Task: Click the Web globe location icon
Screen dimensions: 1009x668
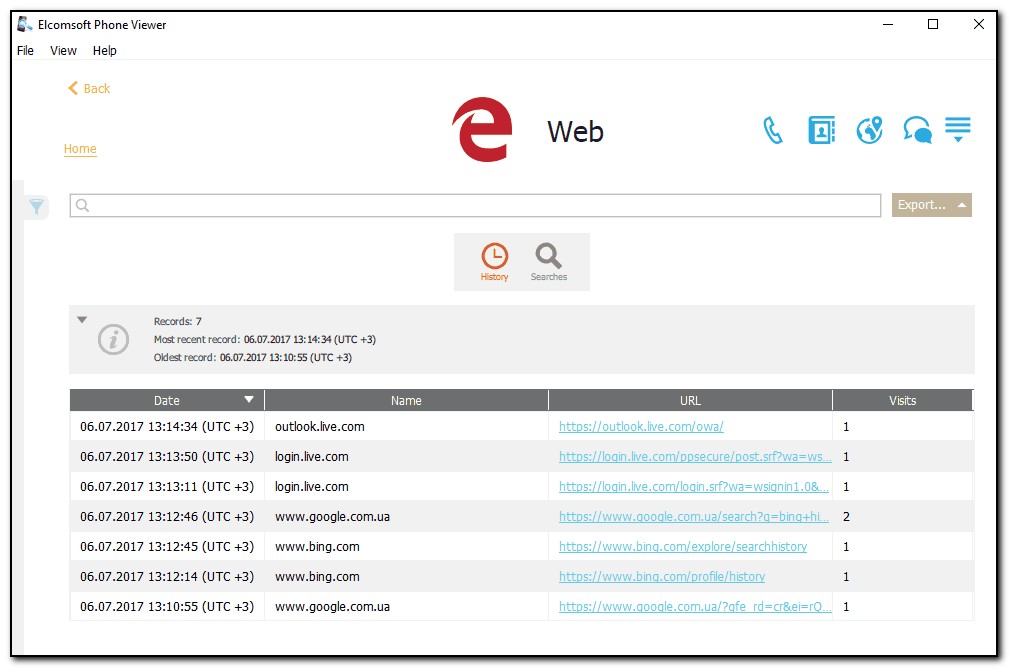Action: [x=870, y=131]
